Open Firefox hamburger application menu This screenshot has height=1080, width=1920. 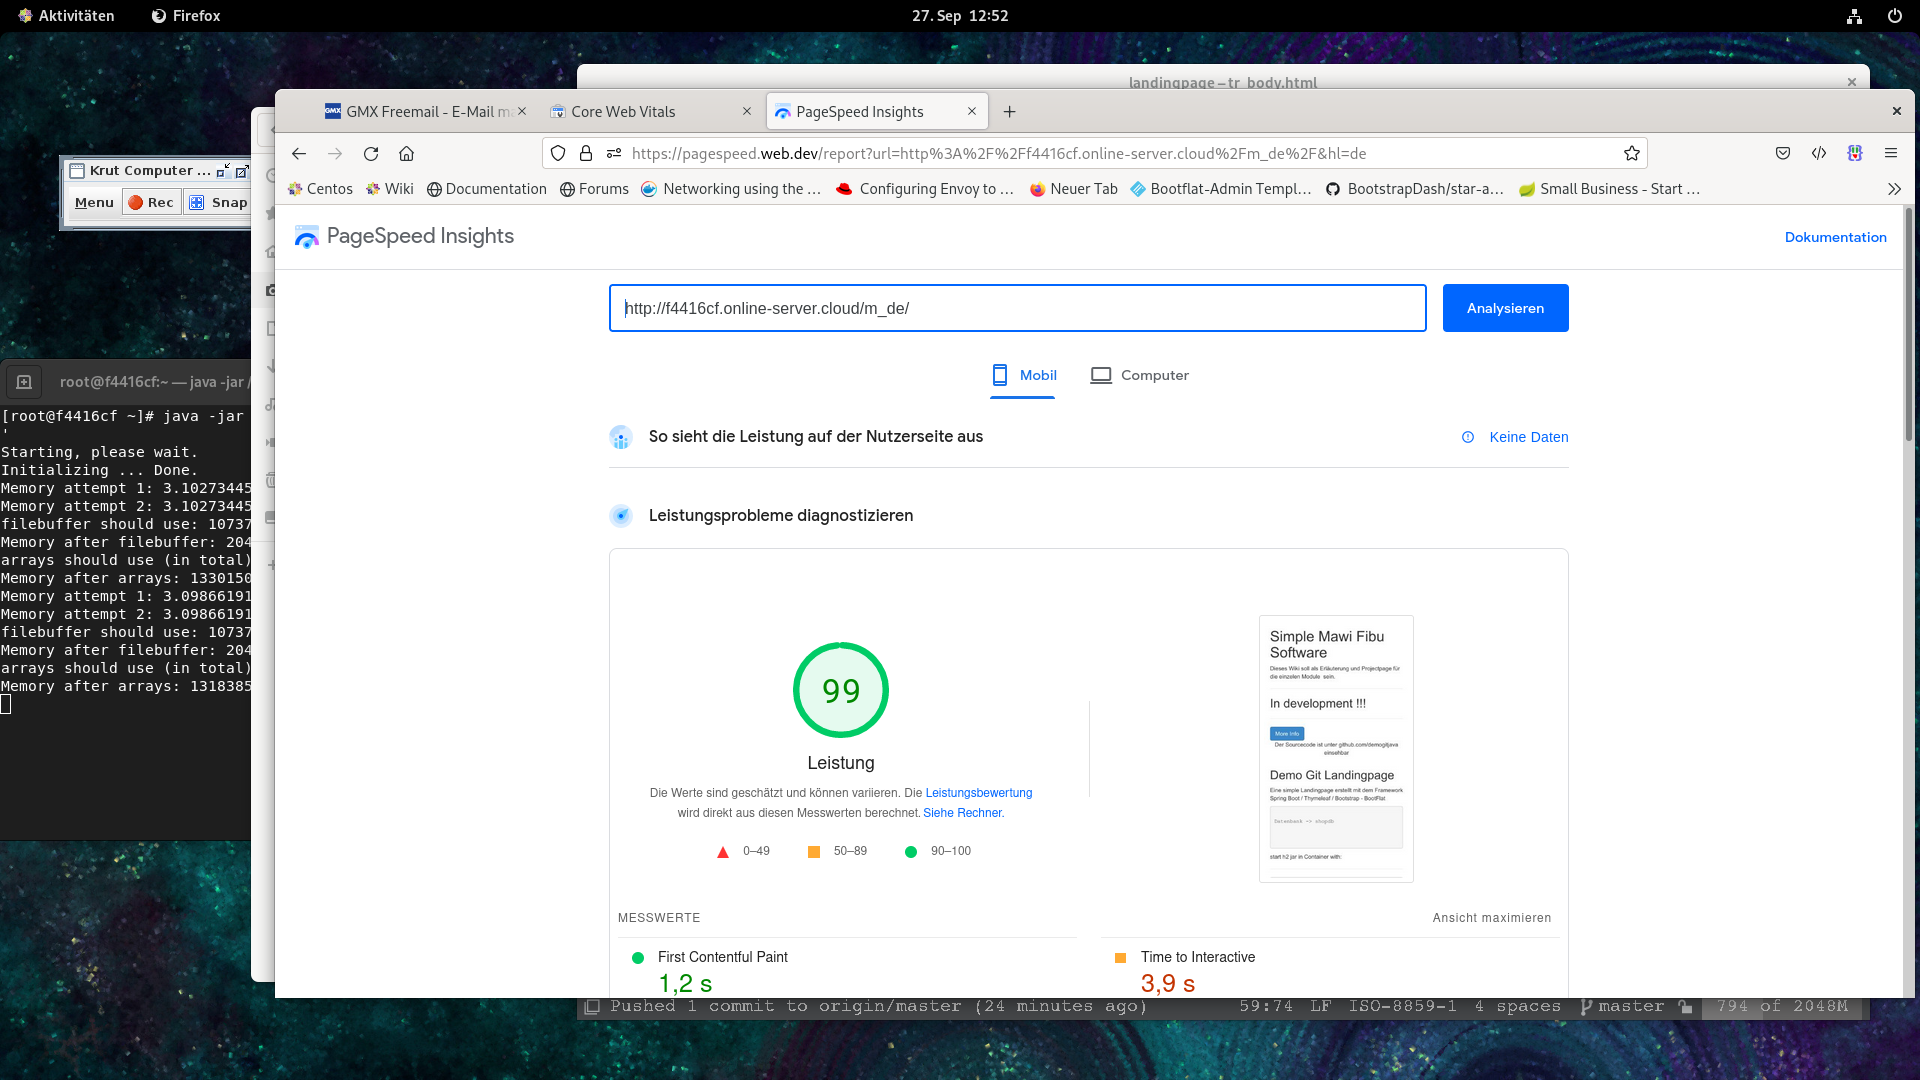pyautogui.click(x=1891, y=153)
